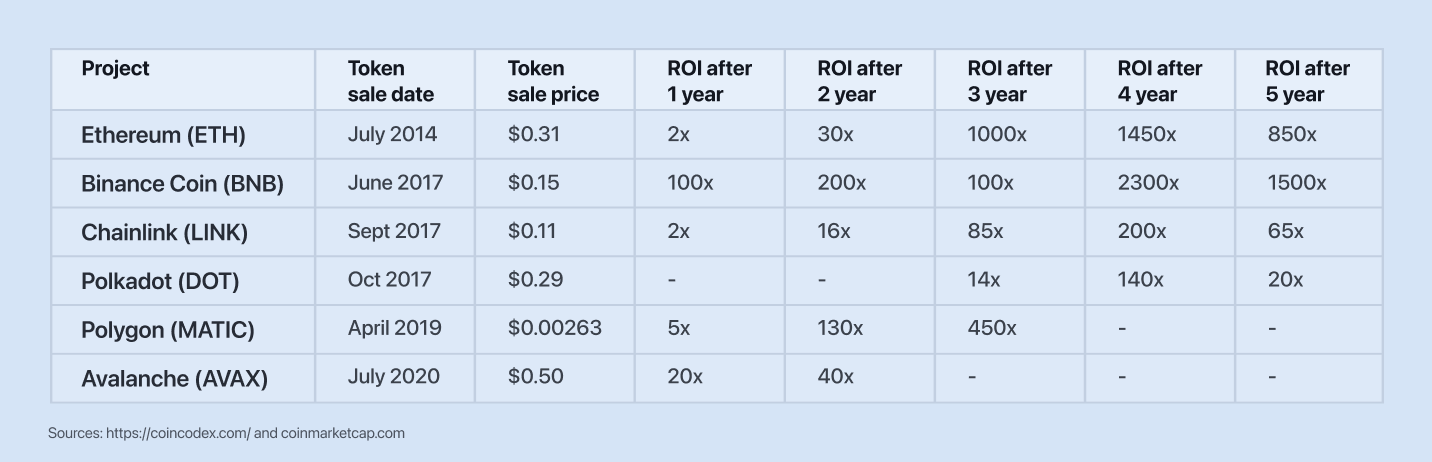Select the ROI after 1 year header
The image size is (1432, 462).
(x=709, y=81)
